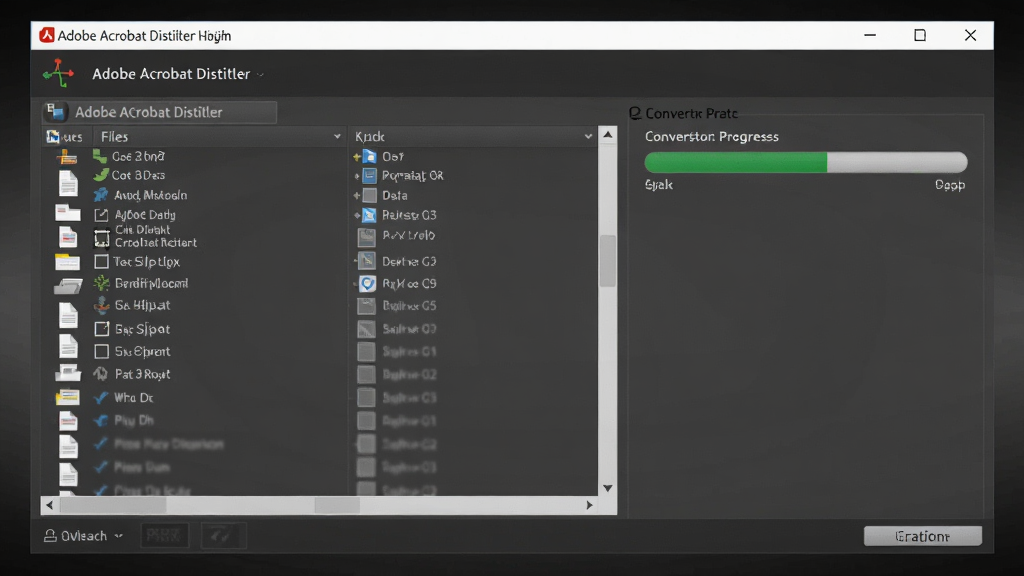Uncheck the blue checkmark beside 'Wha Dt'
The height and width of the screenshot is (576, 1024).
[x=101, y=397]
